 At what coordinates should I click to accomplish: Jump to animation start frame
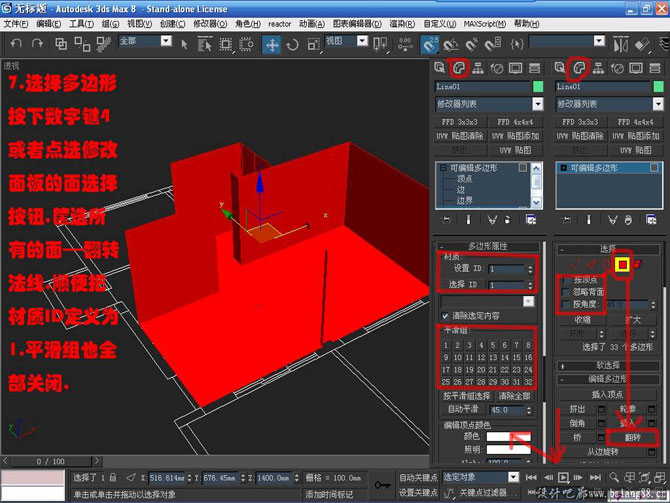[531, 477]
